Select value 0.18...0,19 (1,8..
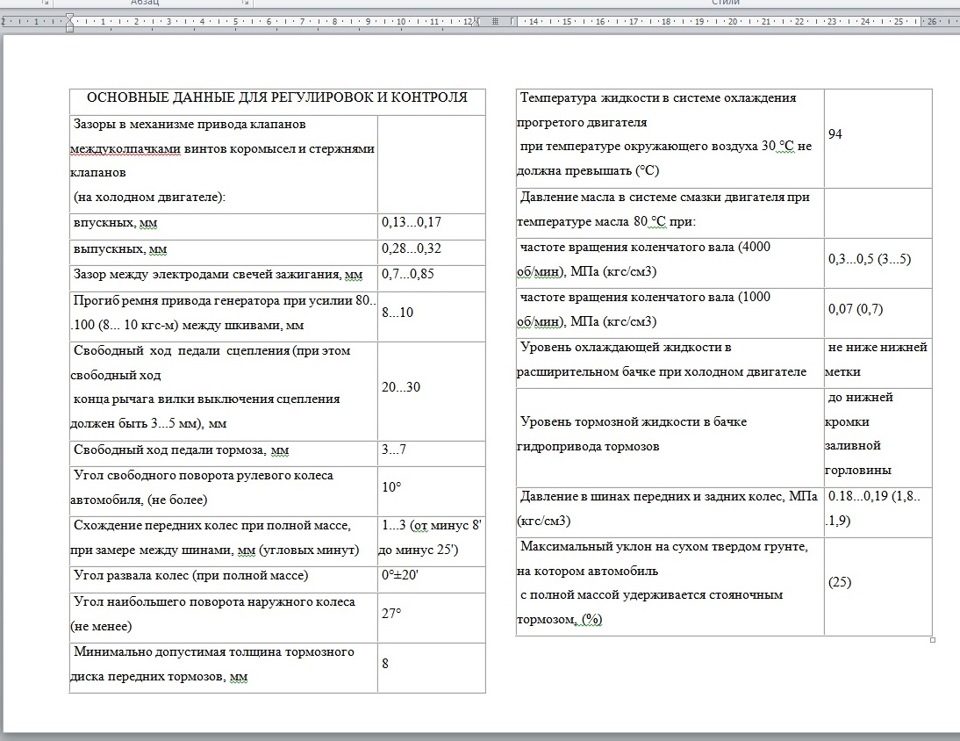Image resolution: width=960 pixels, height=741 pixels. coord(874,497)
